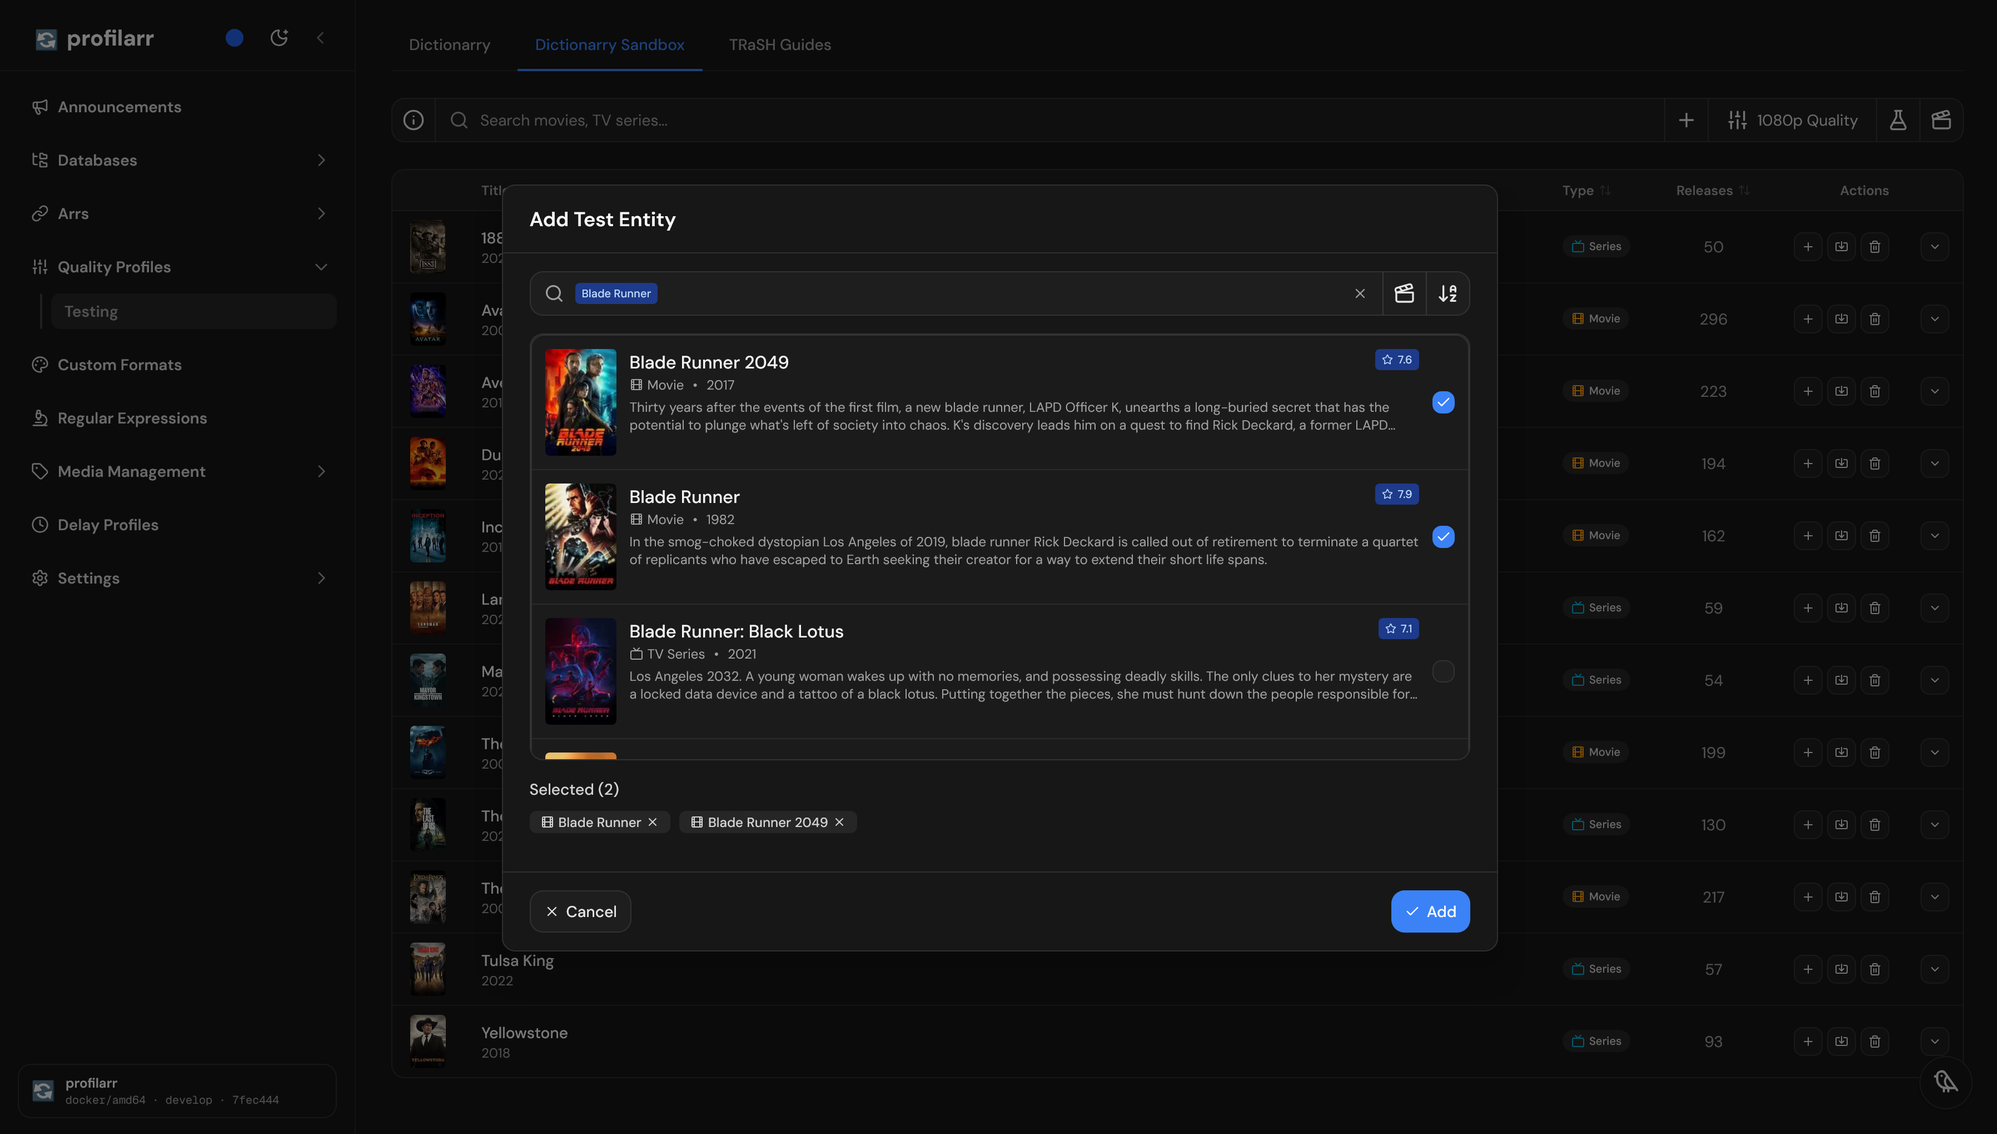Image resolution: width=1997 pixels, height=1134 pixels.
Task: Click the clapperboard icon in top toolbar
Action: pos(1941,120)
